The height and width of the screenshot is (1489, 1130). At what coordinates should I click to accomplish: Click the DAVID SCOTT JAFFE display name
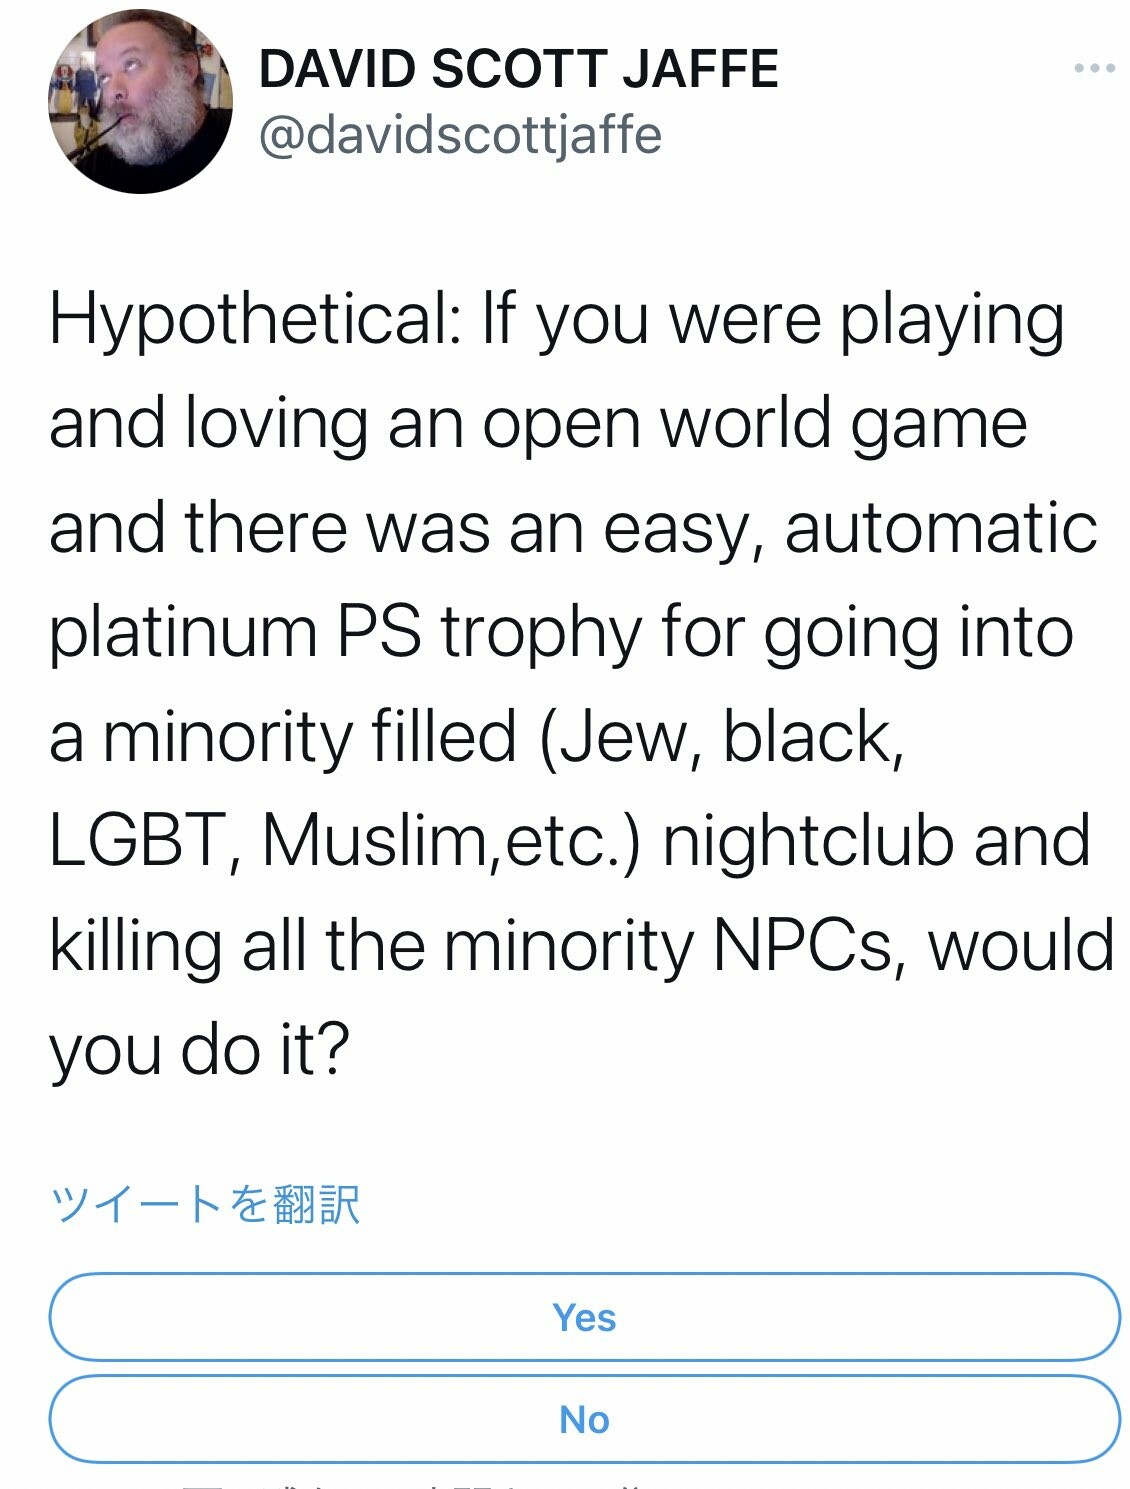518,69
